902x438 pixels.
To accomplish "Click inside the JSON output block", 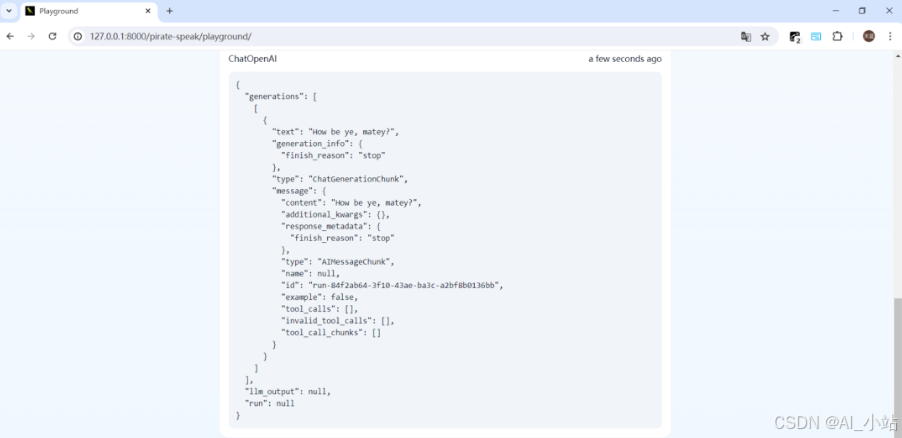I will tap(445, 250).
